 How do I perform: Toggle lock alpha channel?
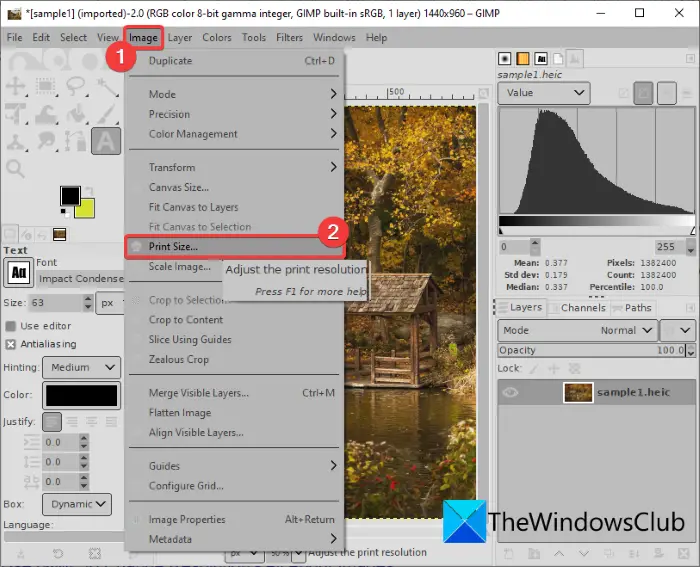(x=574, y=369)
